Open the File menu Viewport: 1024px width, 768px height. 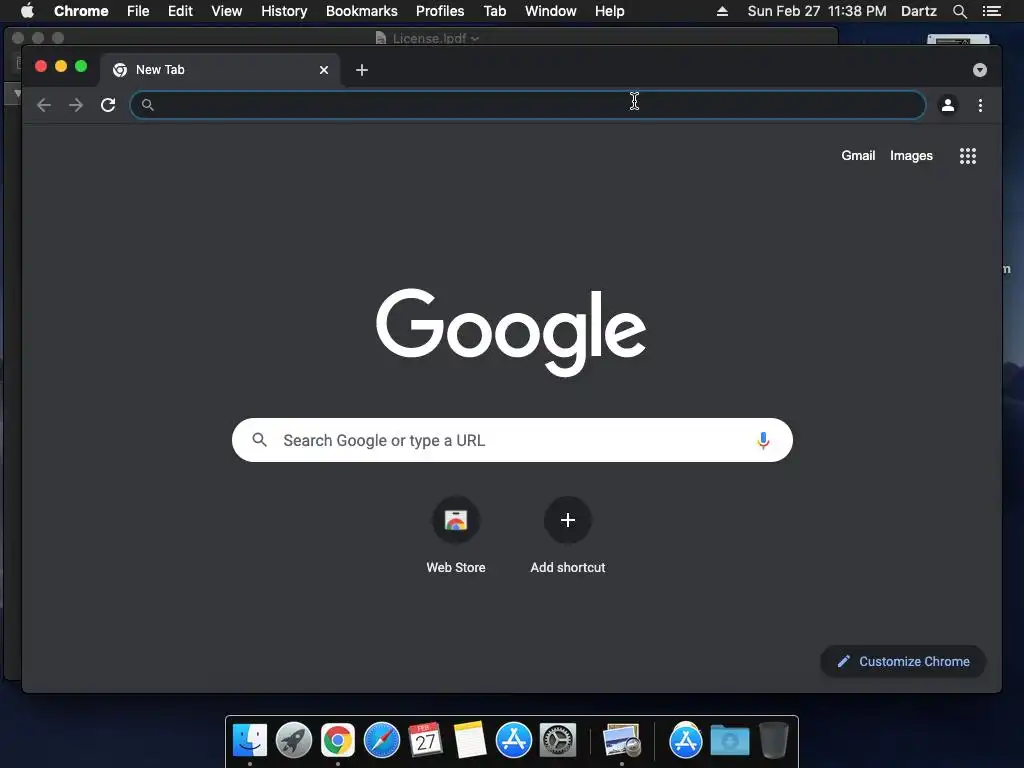pyautogui.click(x=138, y=11)
